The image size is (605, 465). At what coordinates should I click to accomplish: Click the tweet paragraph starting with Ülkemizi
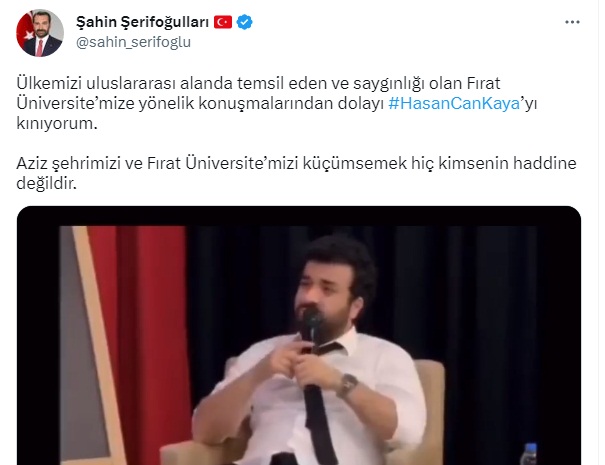(277, 103)
